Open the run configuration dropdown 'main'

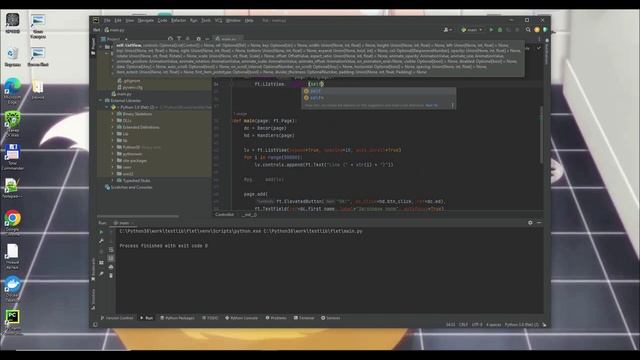coord(471,30)
